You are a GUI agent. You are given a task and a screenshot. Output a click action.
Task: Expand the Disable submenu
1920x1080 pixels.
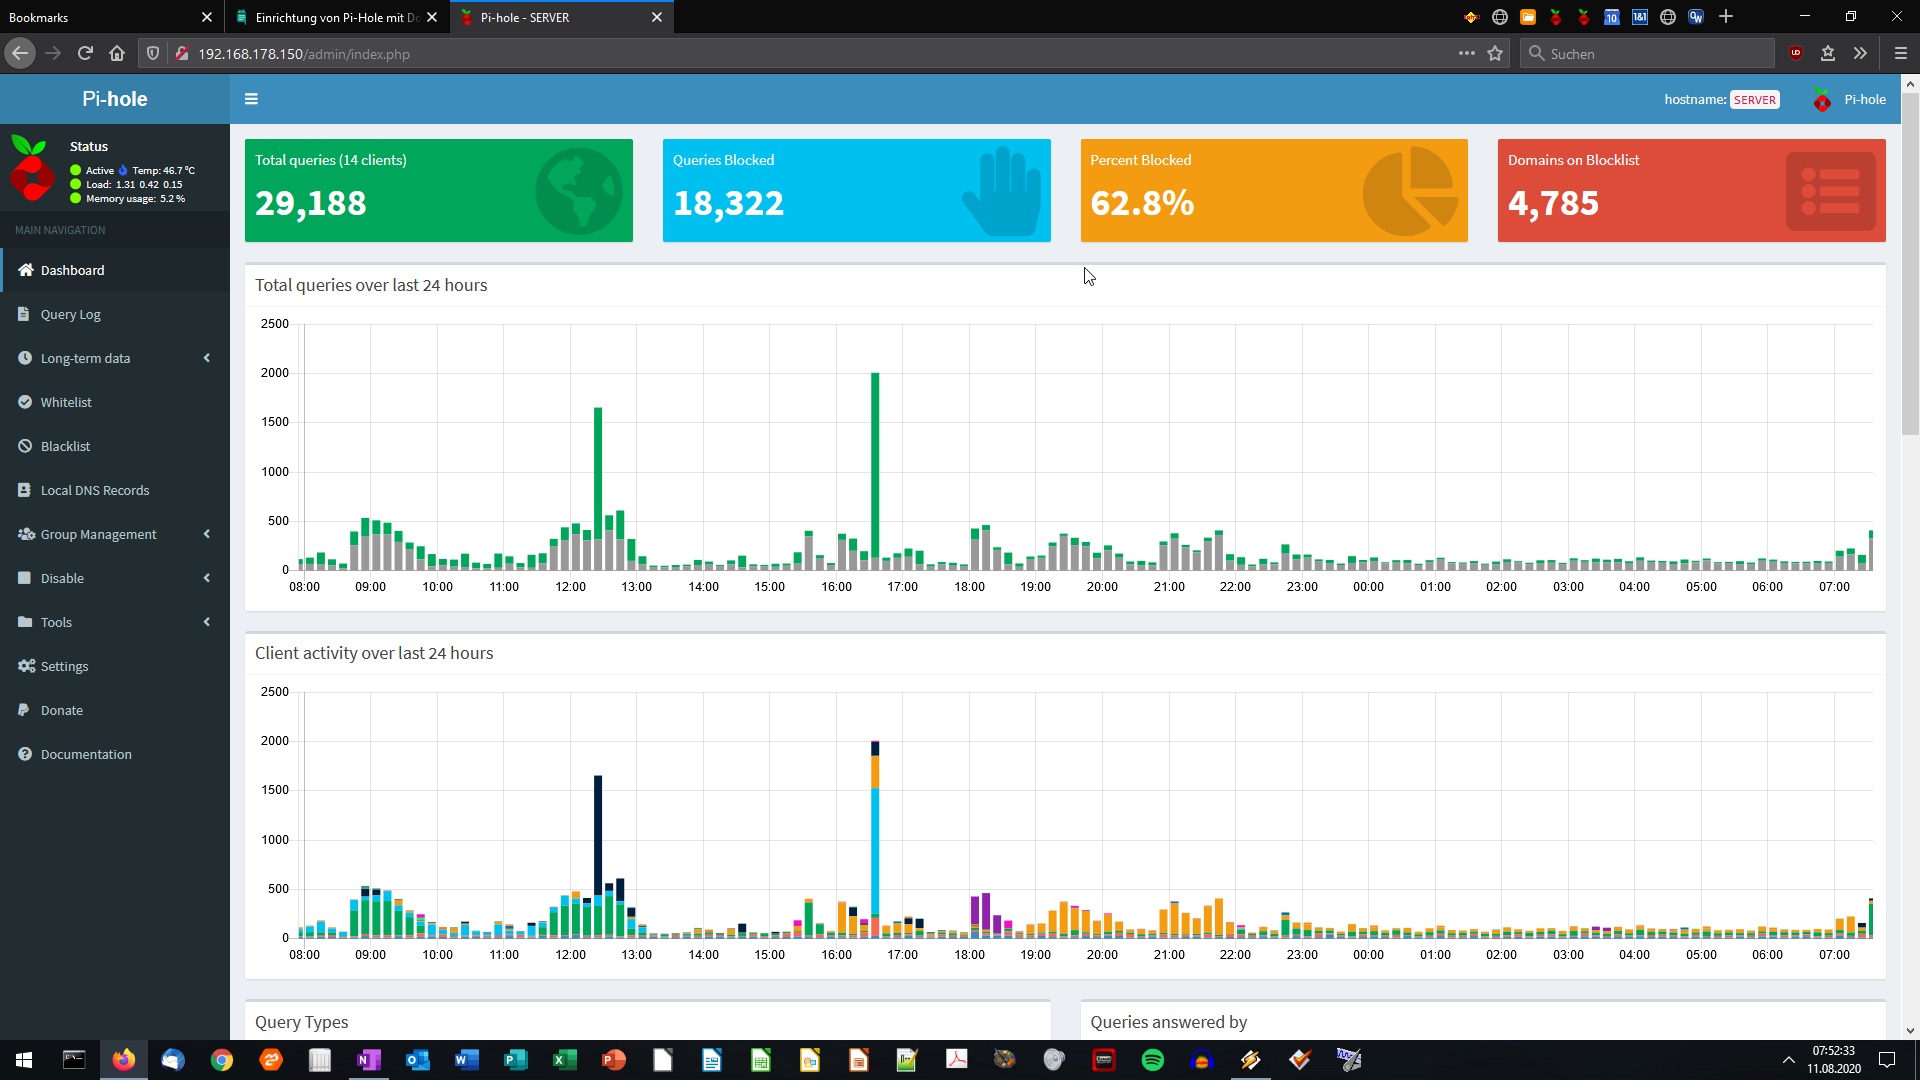115,578
